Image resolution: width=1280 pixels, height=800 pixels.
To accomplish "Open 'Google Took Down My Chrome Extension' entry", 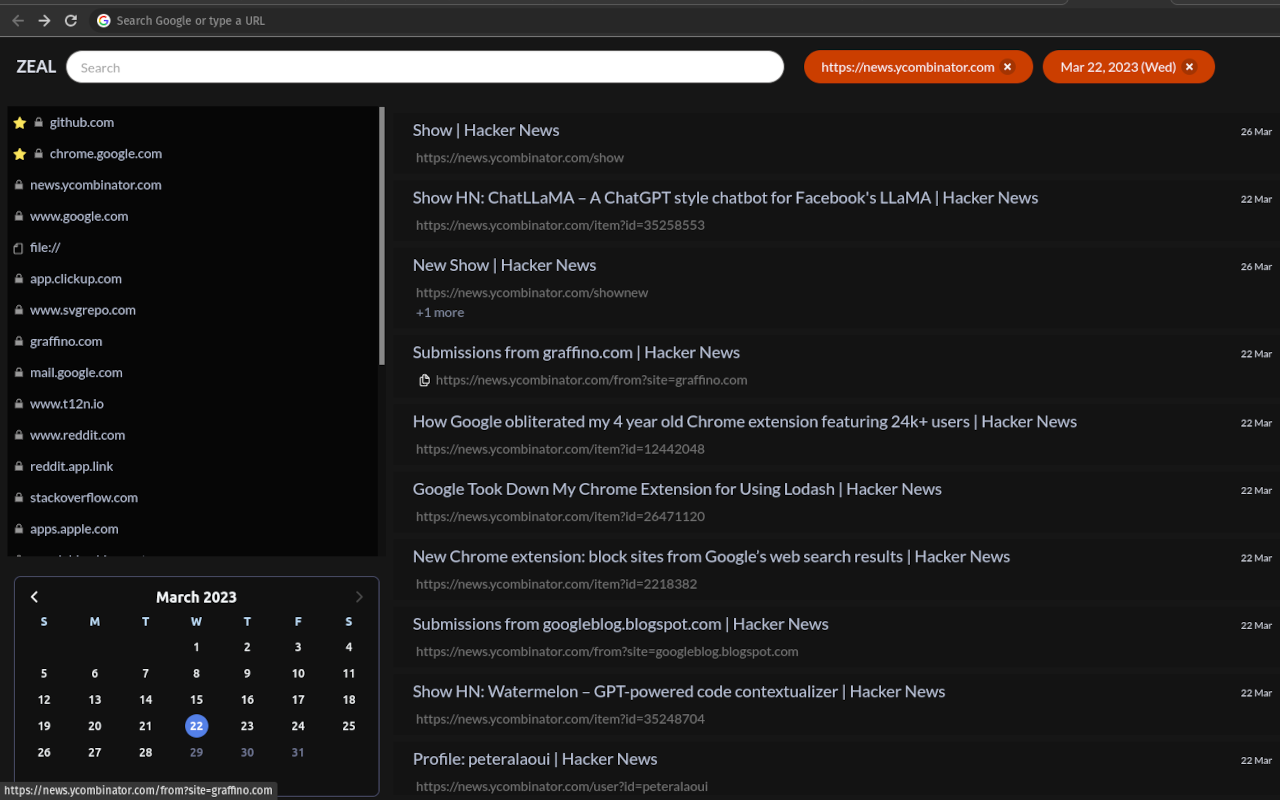I will point(677,489).
